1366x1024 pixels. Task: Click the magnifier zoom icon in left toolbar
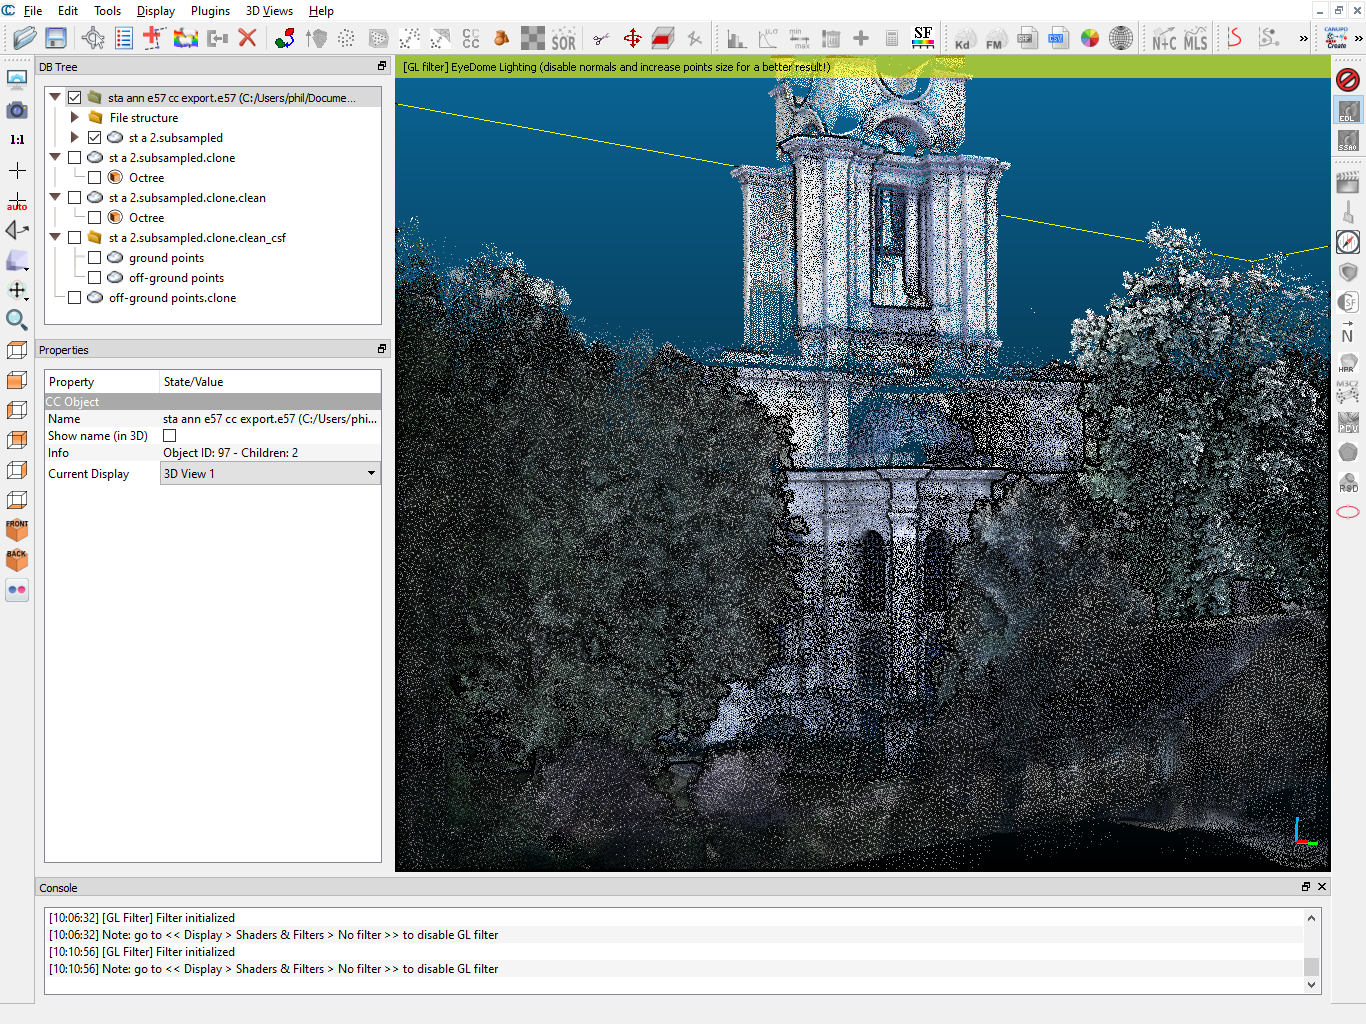click(17, 320)
